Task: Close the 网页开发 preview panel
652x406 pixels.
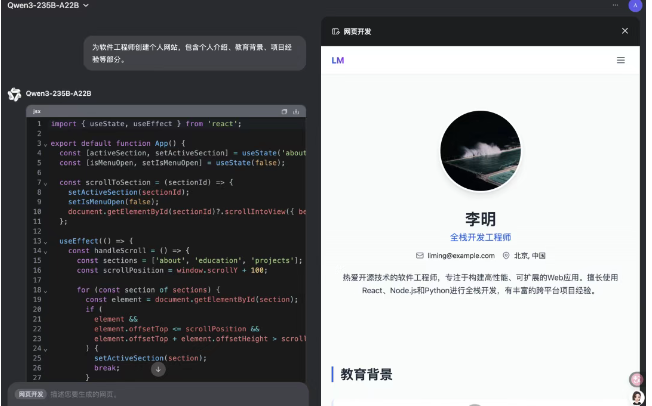Action: click(x=625, y=31)
